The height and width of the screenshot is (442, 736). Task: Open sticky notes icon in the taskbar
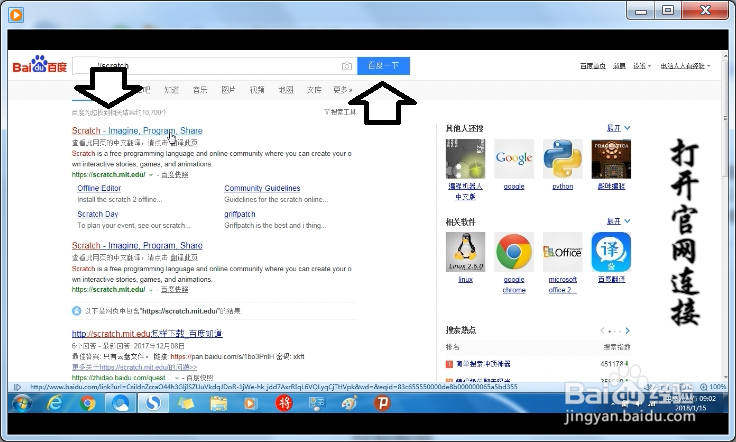point(185,403)
